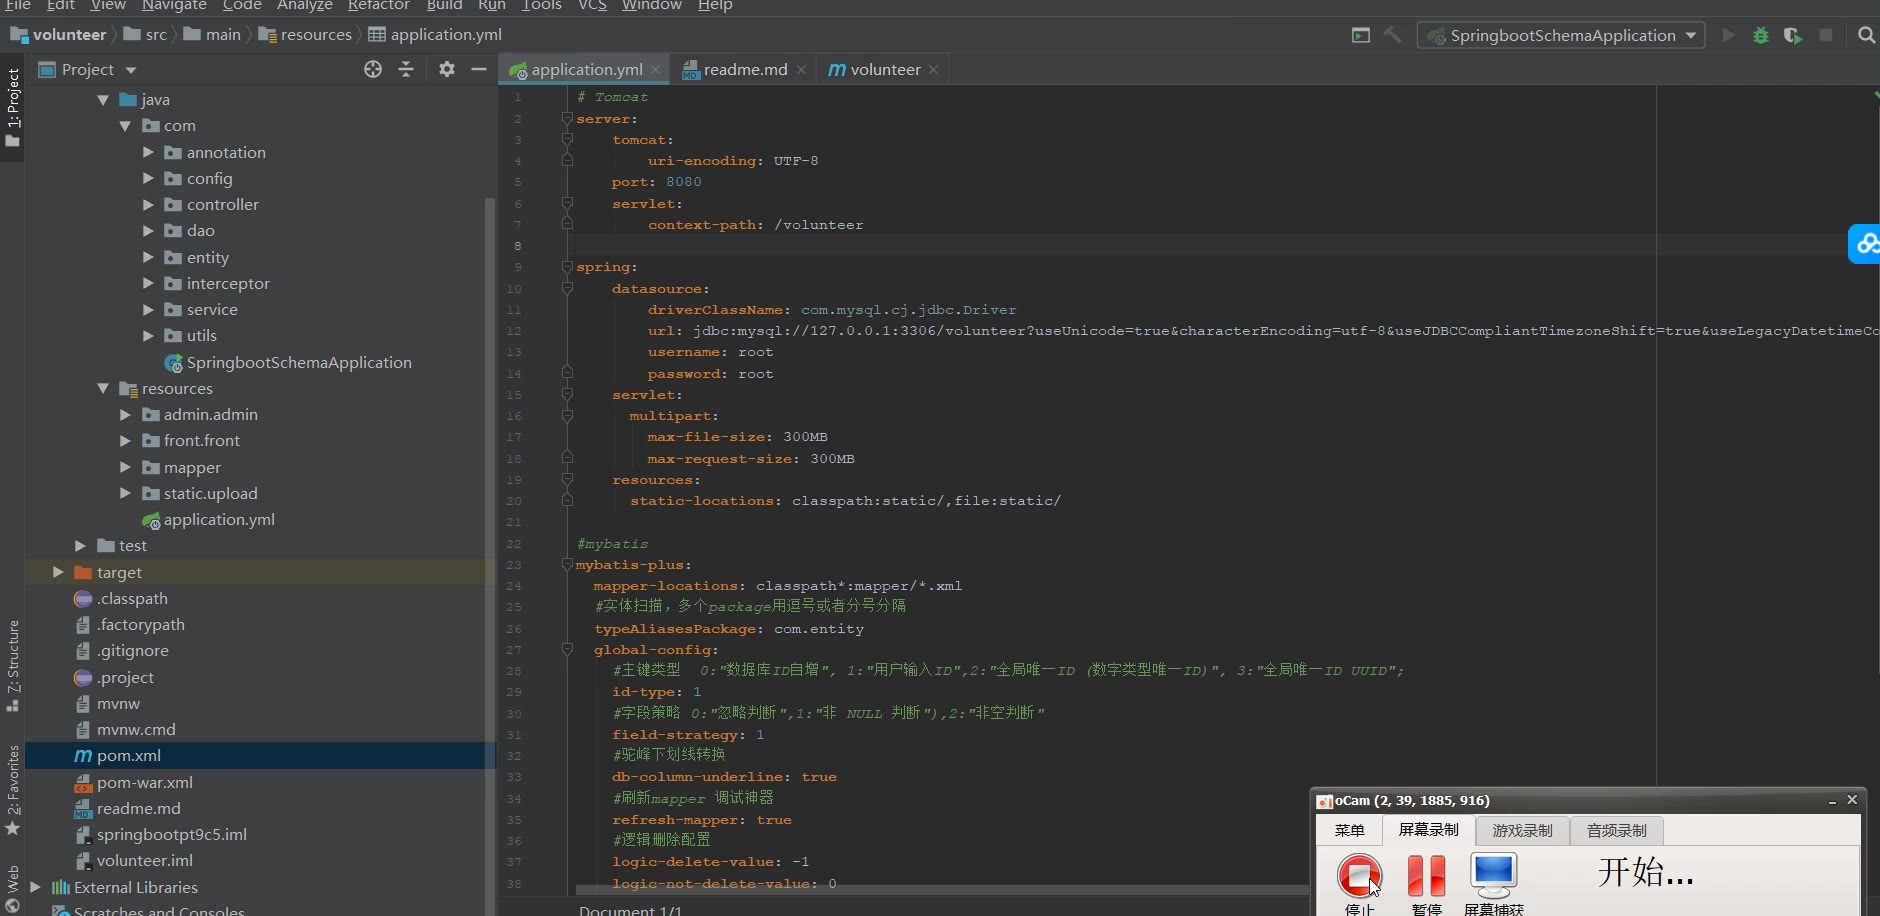Fold the spring block in gutter
This screenshot has width=1880, height=916.
pos(567,267)
